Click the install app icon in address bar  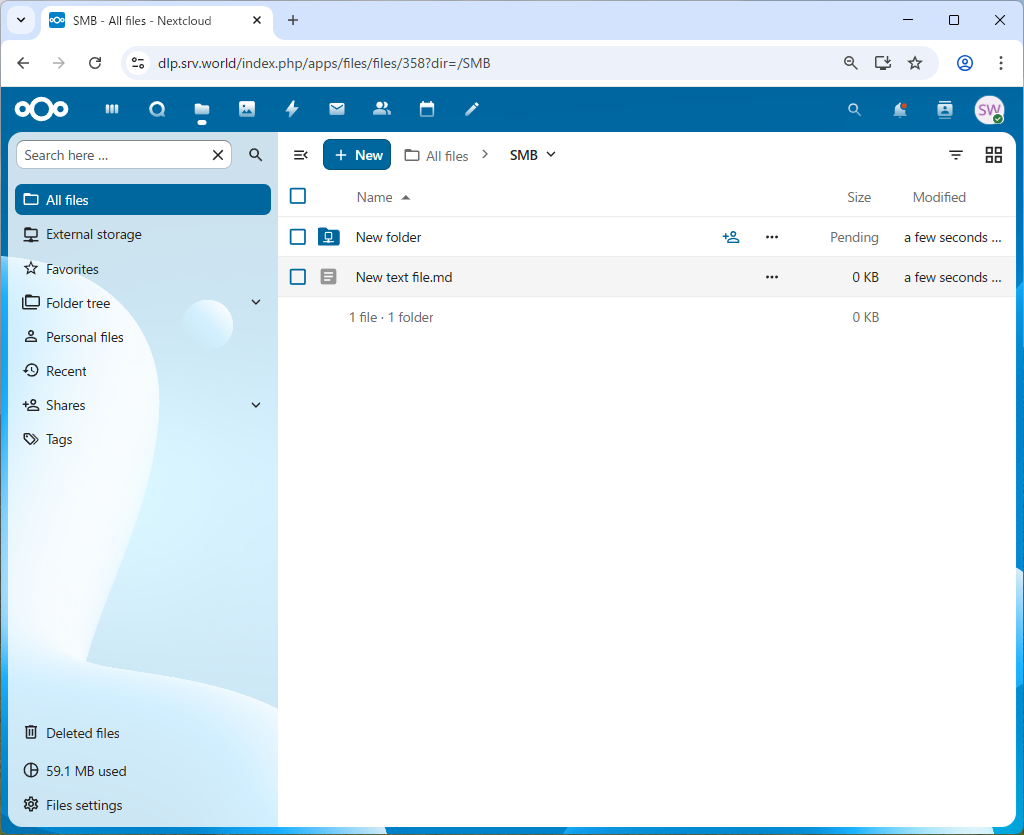click(883, 63)
